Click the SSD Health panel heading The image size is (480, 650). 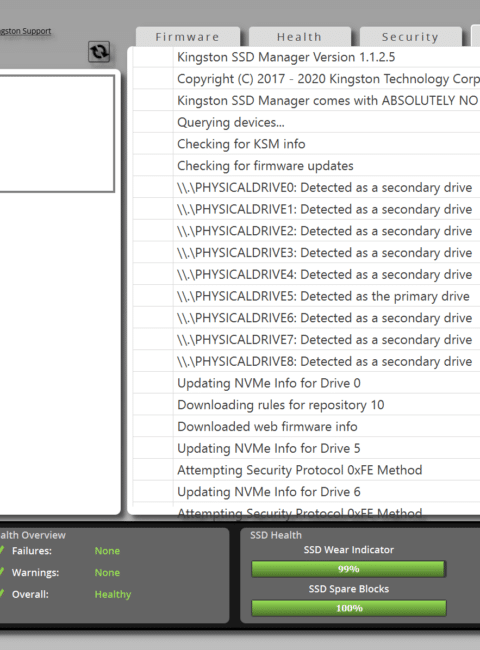point(276,535)
